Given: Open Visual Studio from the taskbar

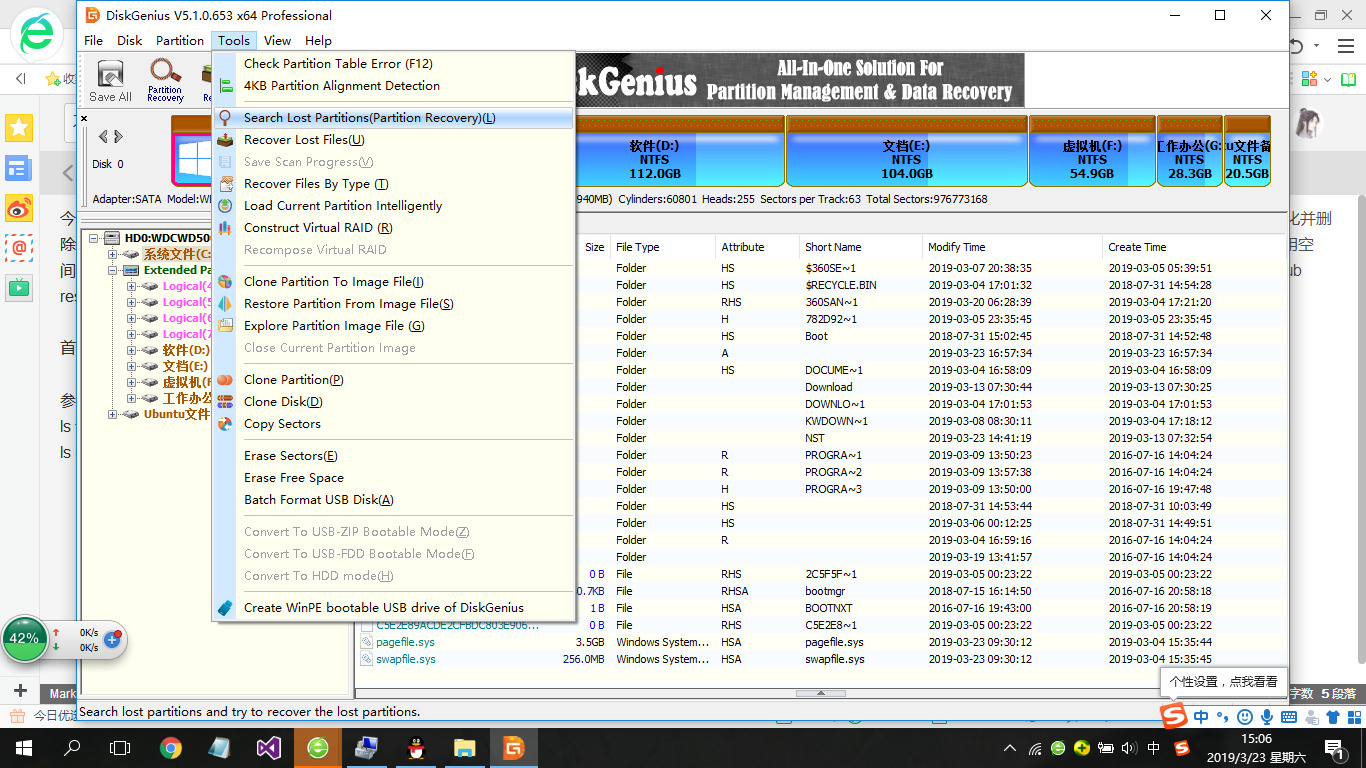Looking at the screenshot, I should (x=269, y=747).
